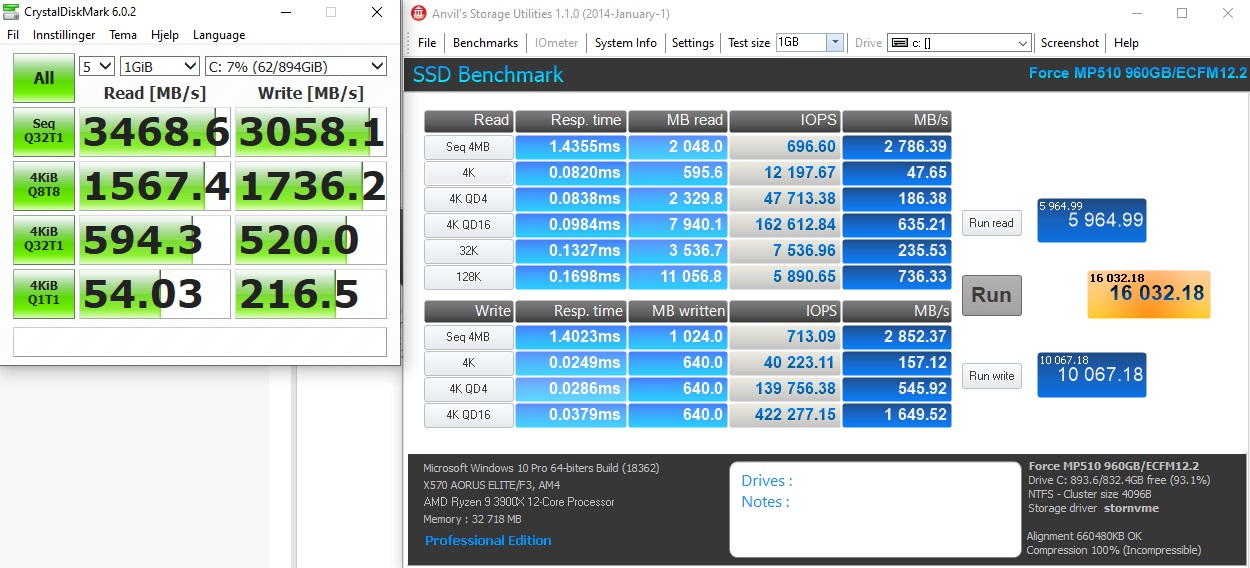Start the Seq Q32T1 test
This screenshot has width=1250, height=568.
point(44,132)
